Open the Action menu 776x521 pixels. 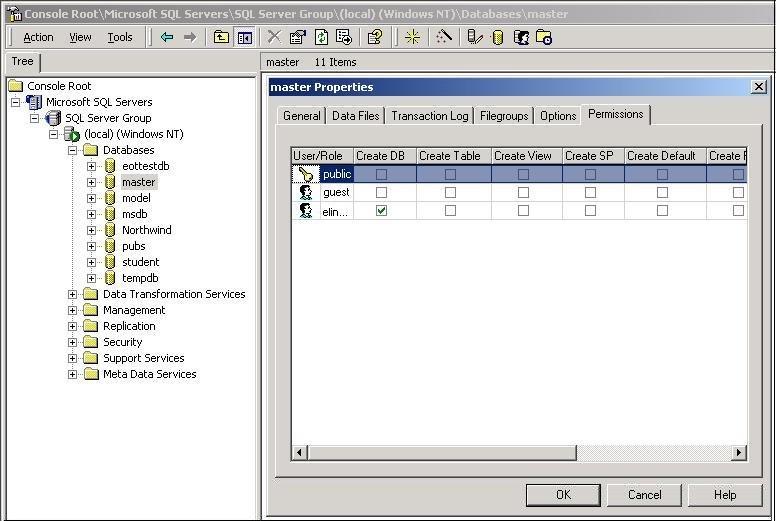click(x=38, y=37)
